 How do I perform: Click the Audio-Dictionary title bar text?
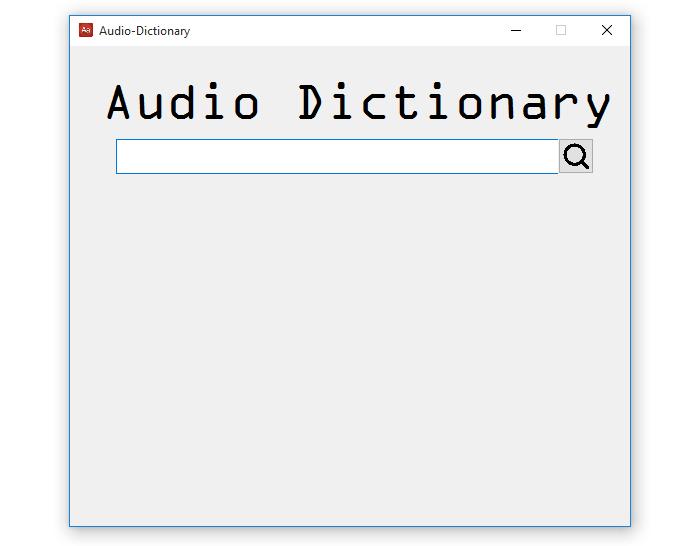[x=144, y=31]
